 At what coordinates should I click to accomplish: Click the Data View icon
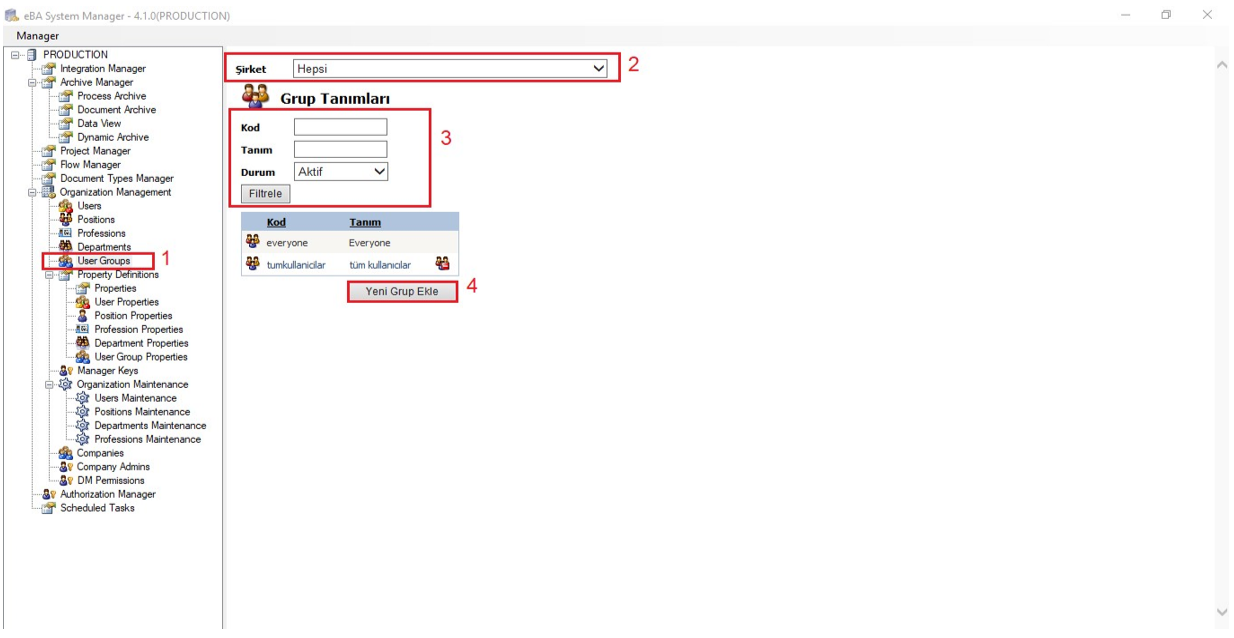click(x=67, y=124)
